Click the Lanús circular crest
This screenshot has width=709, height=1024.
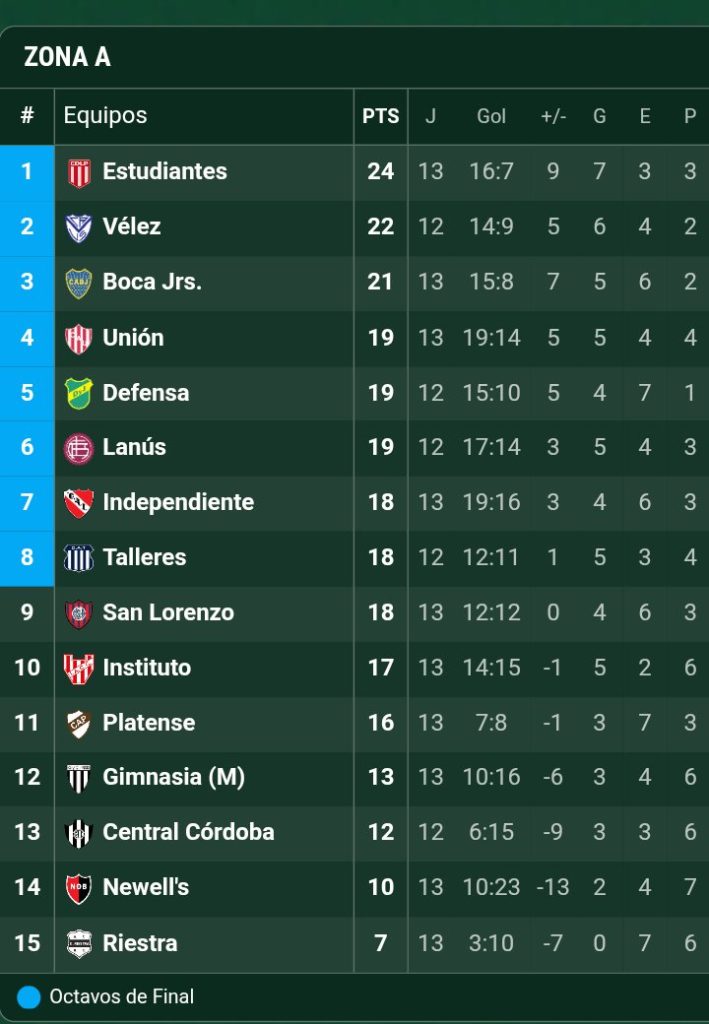pos(78,447)
